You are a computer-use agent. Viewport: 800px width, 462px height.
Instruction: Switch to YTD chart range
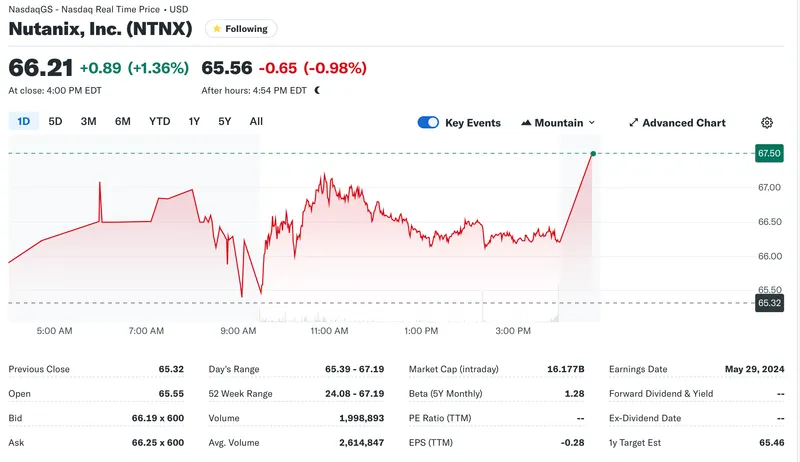pos(160,122)
